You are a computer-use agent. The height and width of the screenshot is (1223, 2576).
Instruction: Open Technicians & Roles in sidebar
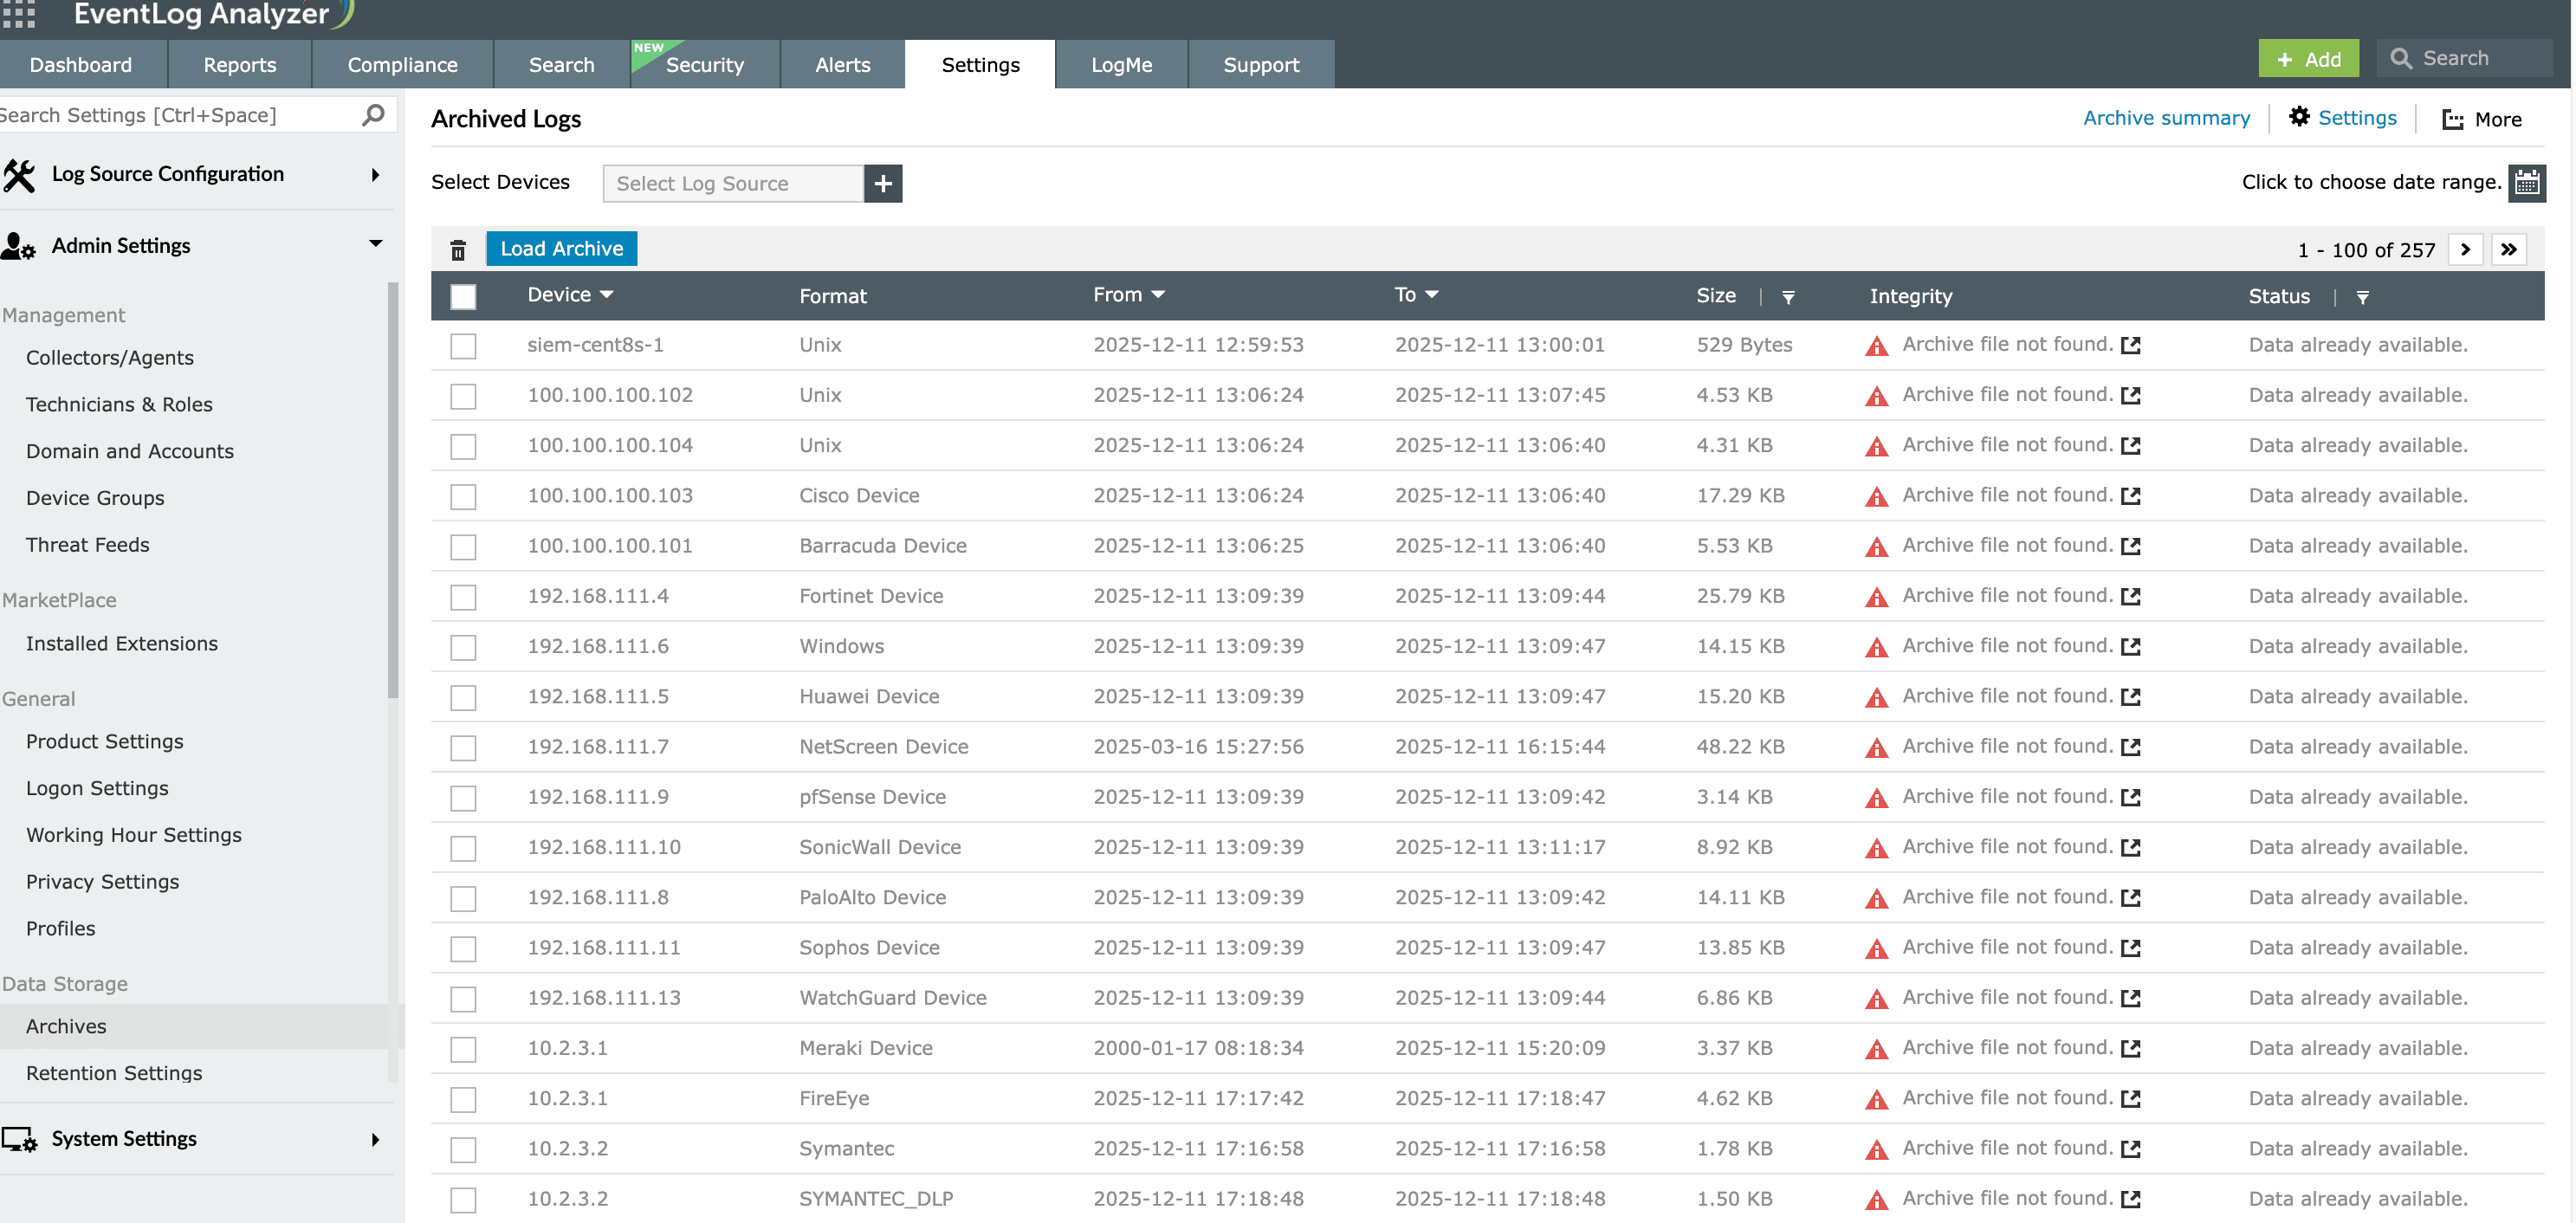point(119,405)
